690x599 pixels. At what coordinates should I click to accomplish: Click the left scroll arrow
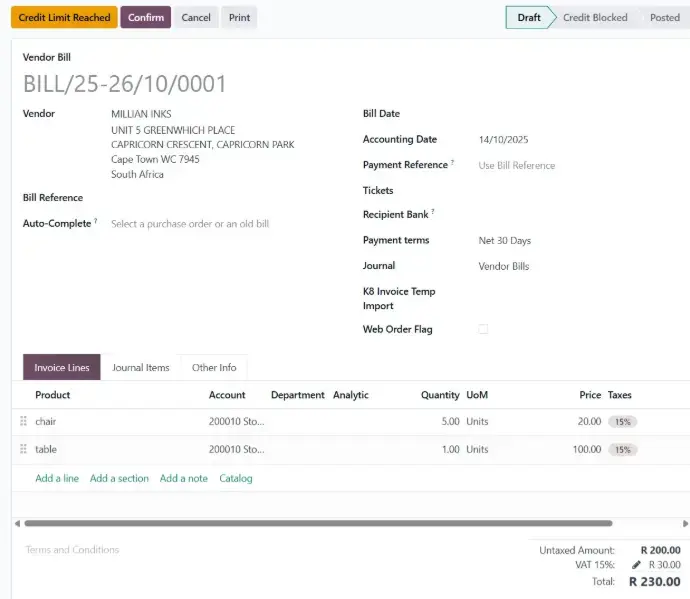coord(16,523)
